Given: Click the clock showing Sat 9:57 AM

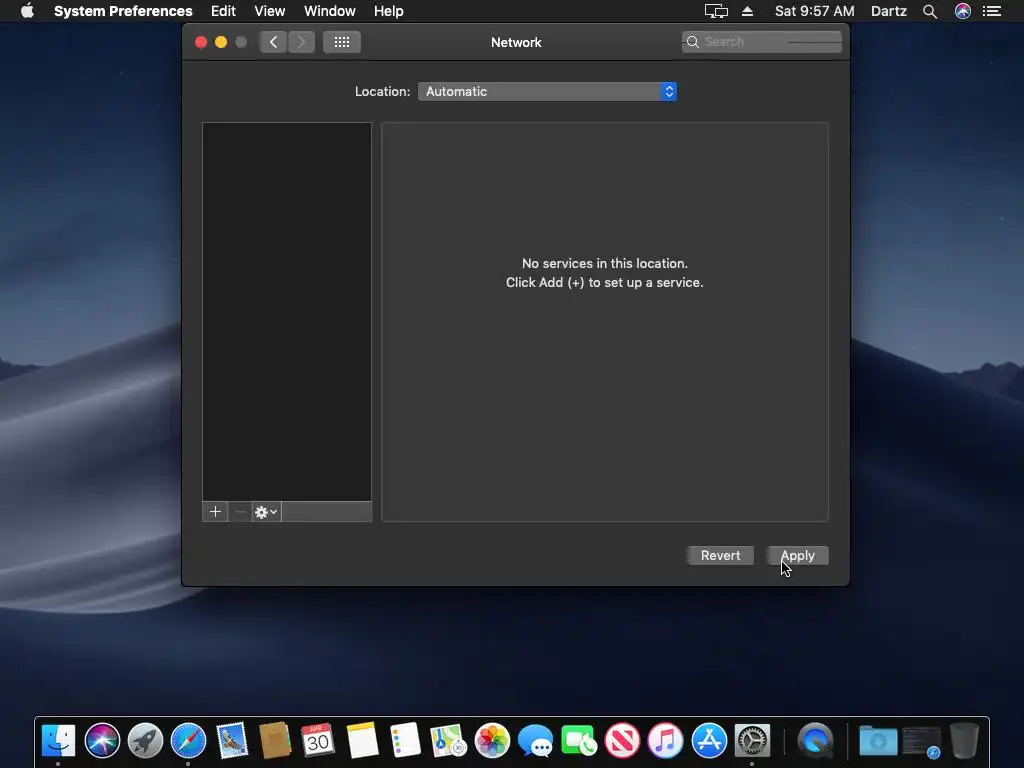Looking at the screenshot, I should (x=814, y=11).
